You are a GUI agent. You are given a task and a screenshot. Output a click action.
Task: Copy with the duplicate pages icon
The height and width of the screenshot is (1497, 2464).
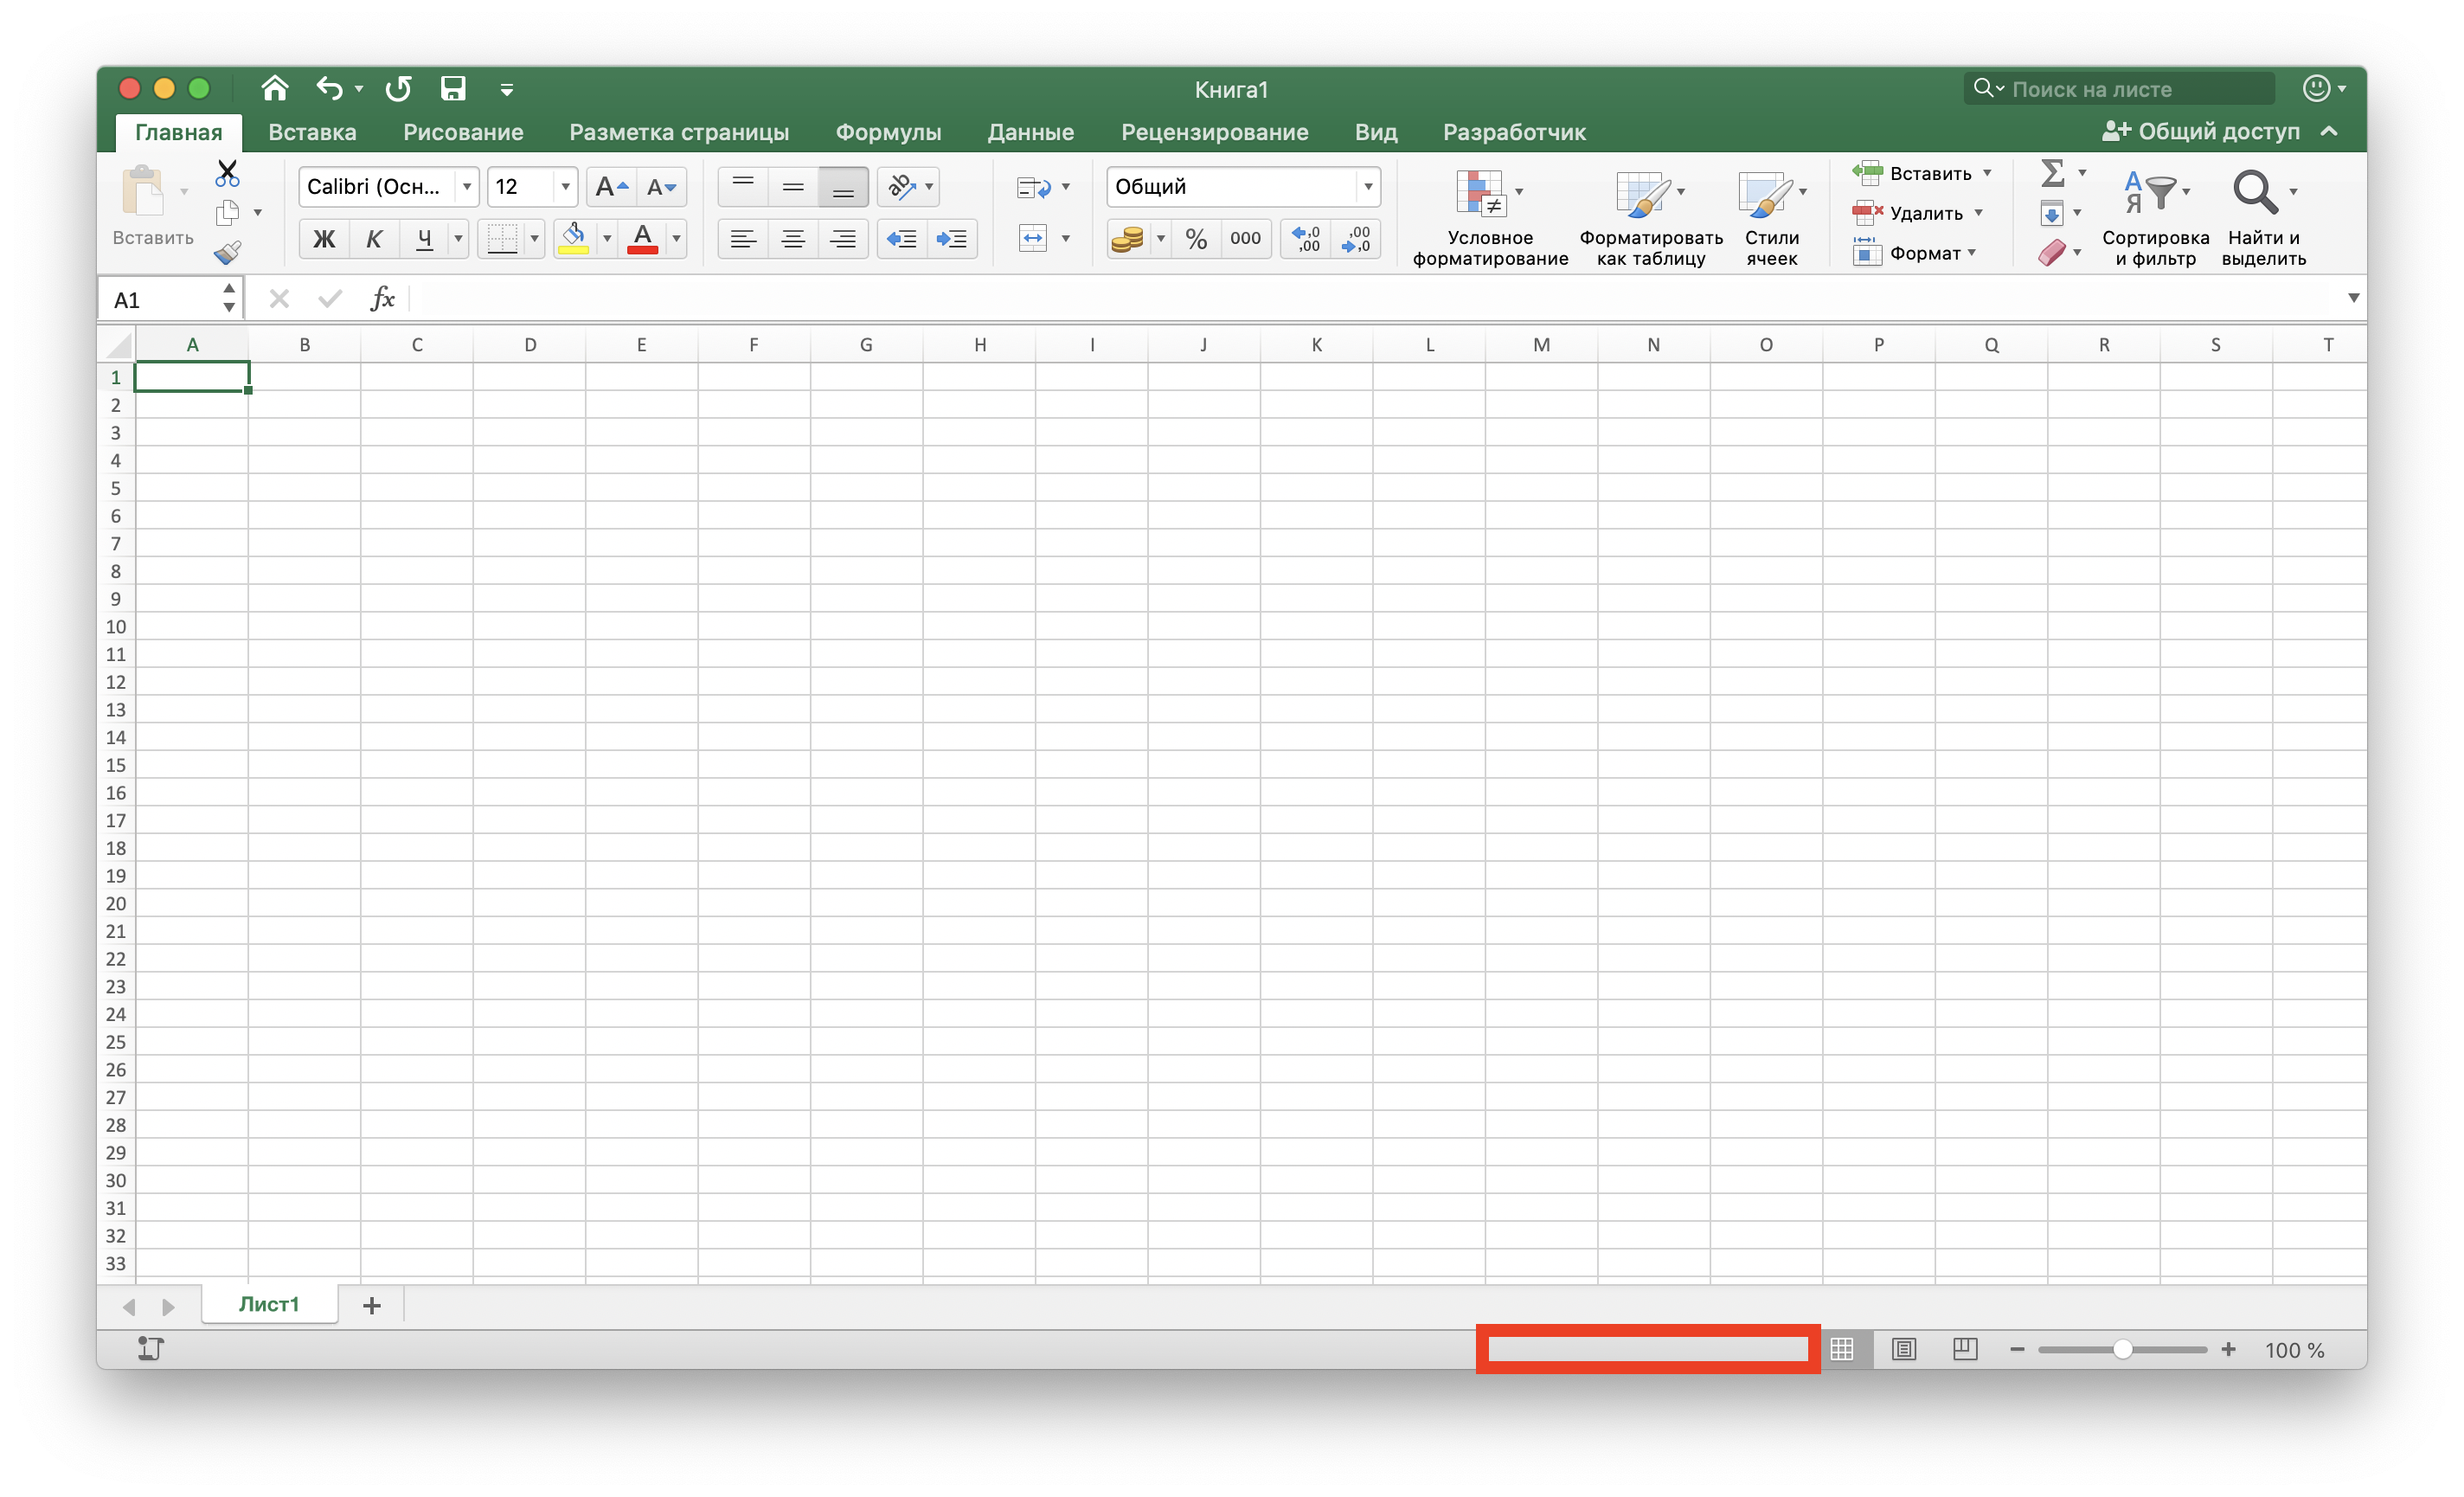click(x=228, y=213)
